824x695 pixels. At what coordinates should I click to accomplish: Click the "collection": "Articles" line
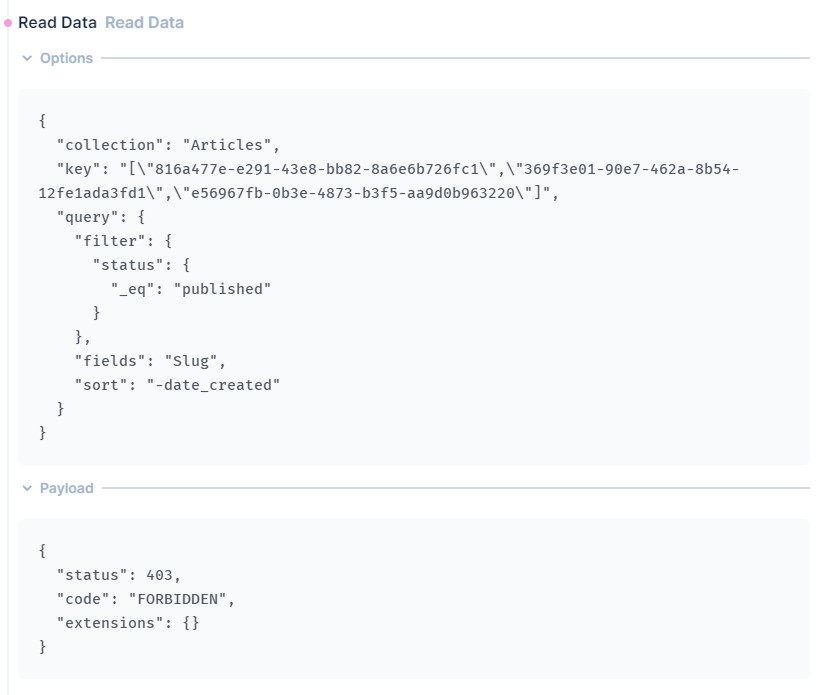coord(168,145)
